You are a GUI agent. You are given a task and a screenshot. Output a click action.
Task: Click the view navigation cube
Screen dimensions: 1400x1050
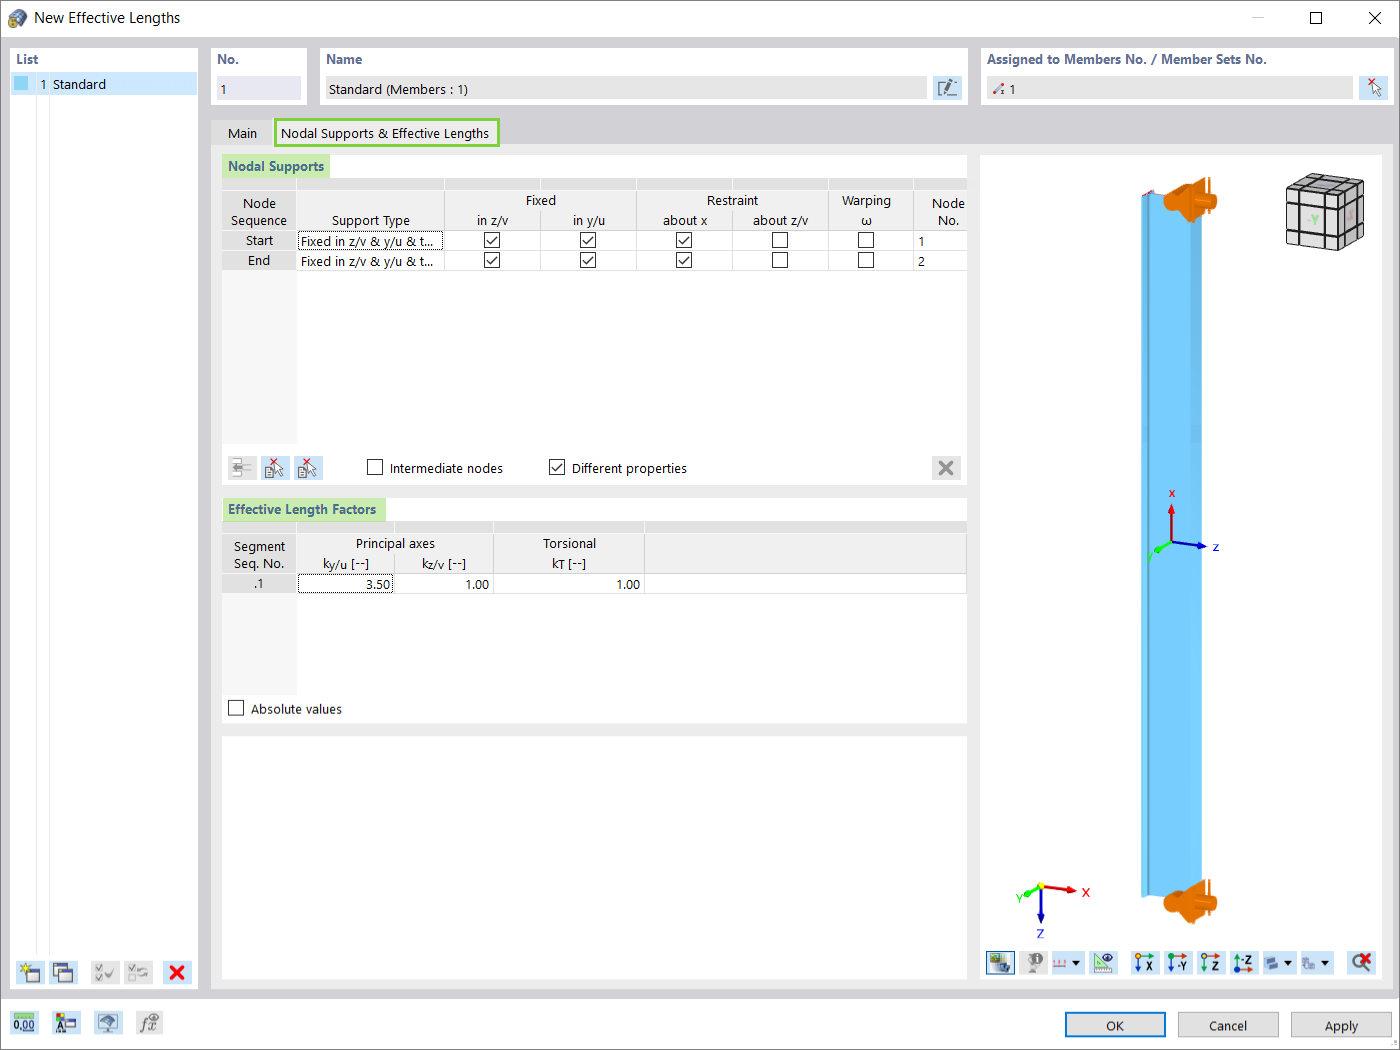1325,211
